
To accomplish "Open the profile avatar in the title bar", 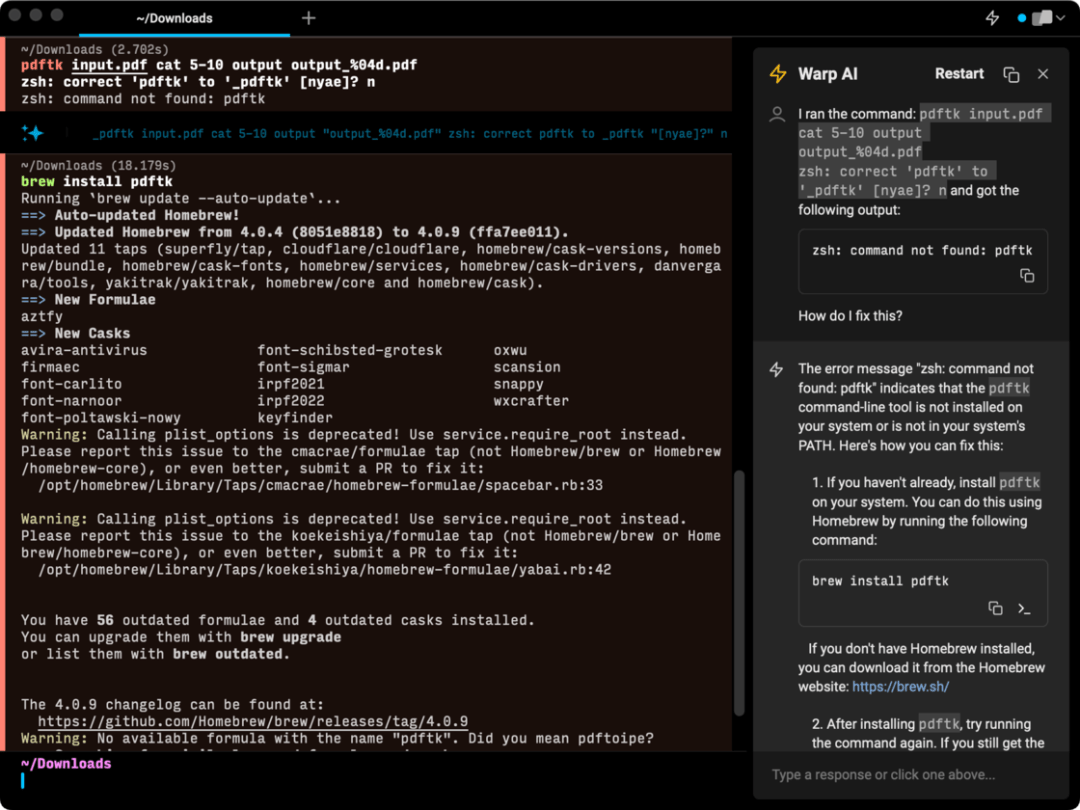I will coord(1041,18).
